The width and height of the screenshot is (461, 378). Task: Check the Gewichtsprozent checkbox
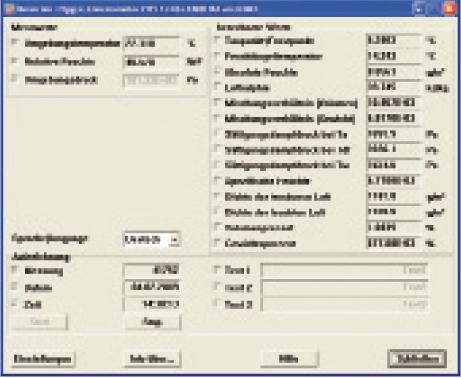[x=217, y=242]
